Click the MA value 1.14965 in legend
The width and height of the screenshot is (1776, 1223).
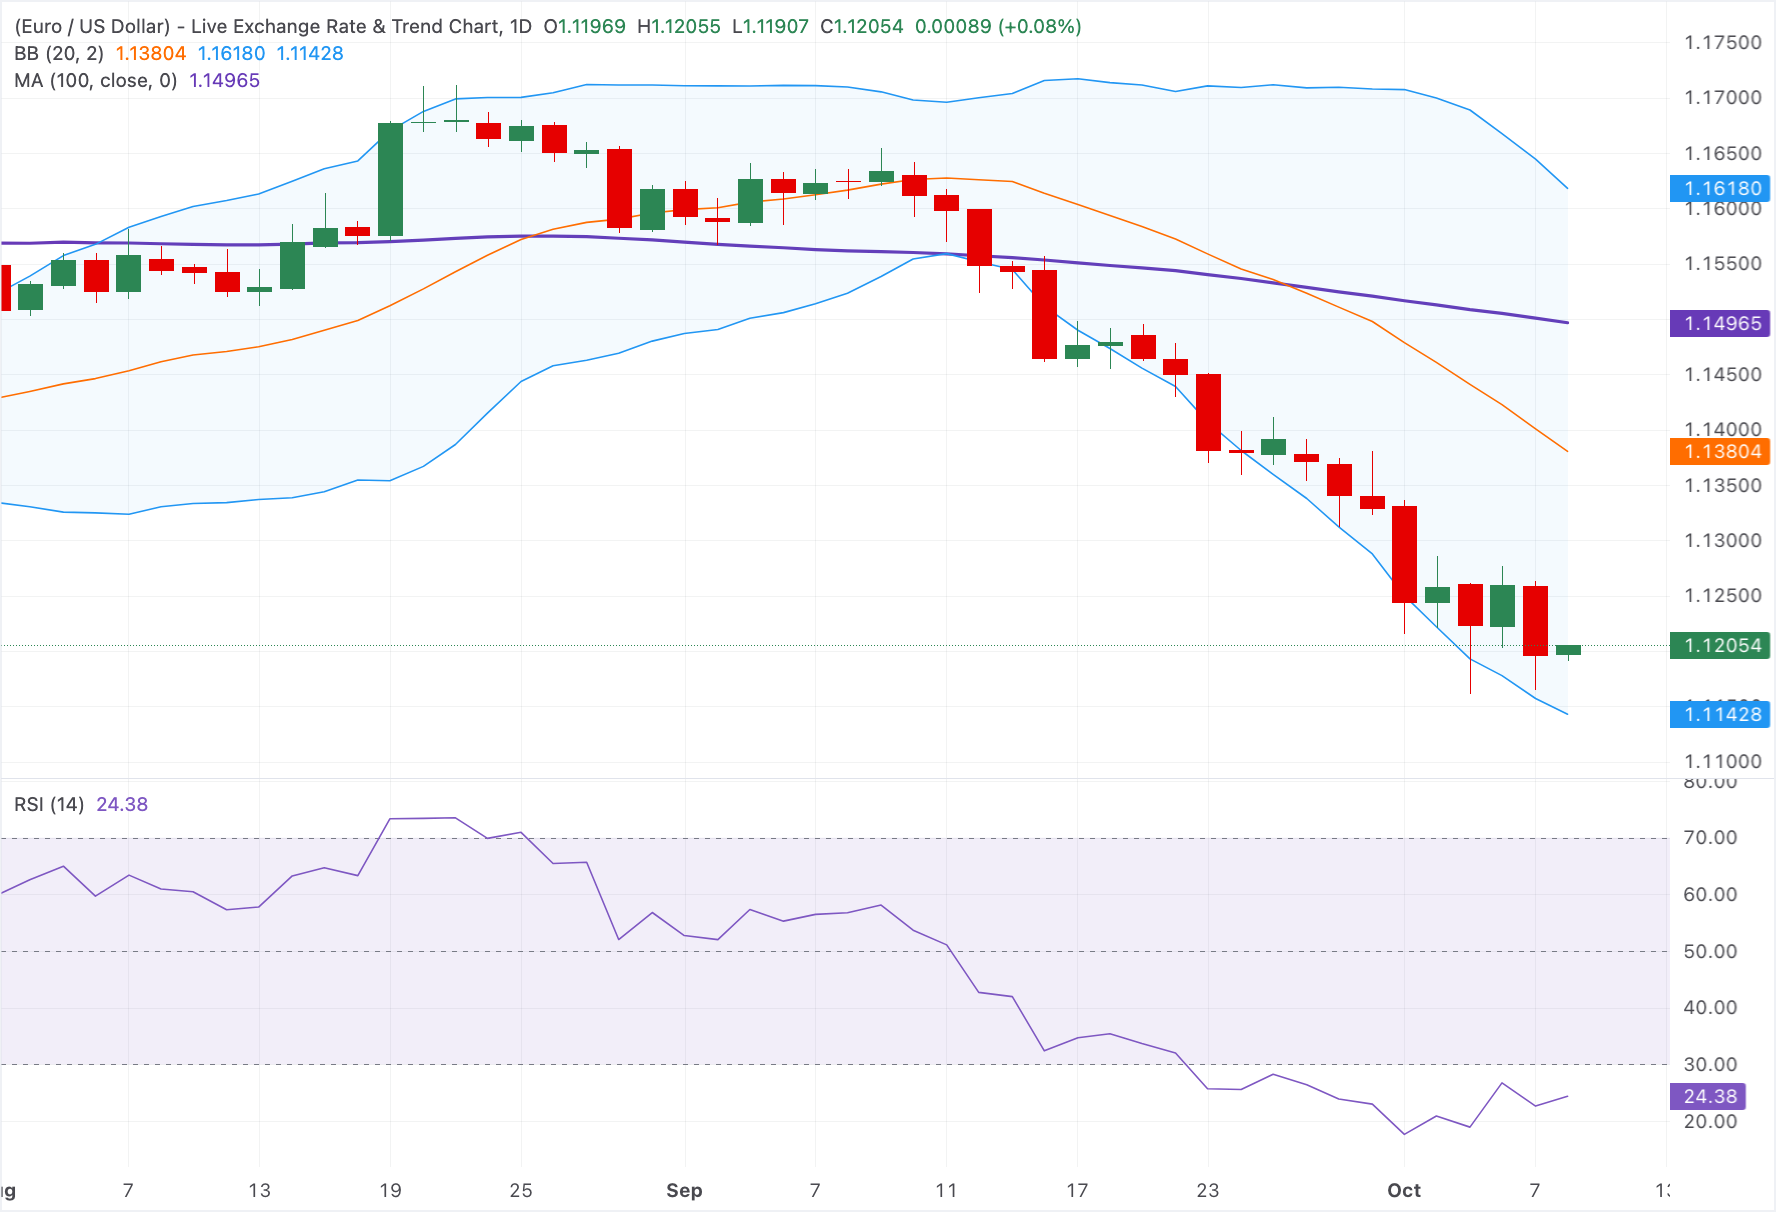[x=225, y=81]
